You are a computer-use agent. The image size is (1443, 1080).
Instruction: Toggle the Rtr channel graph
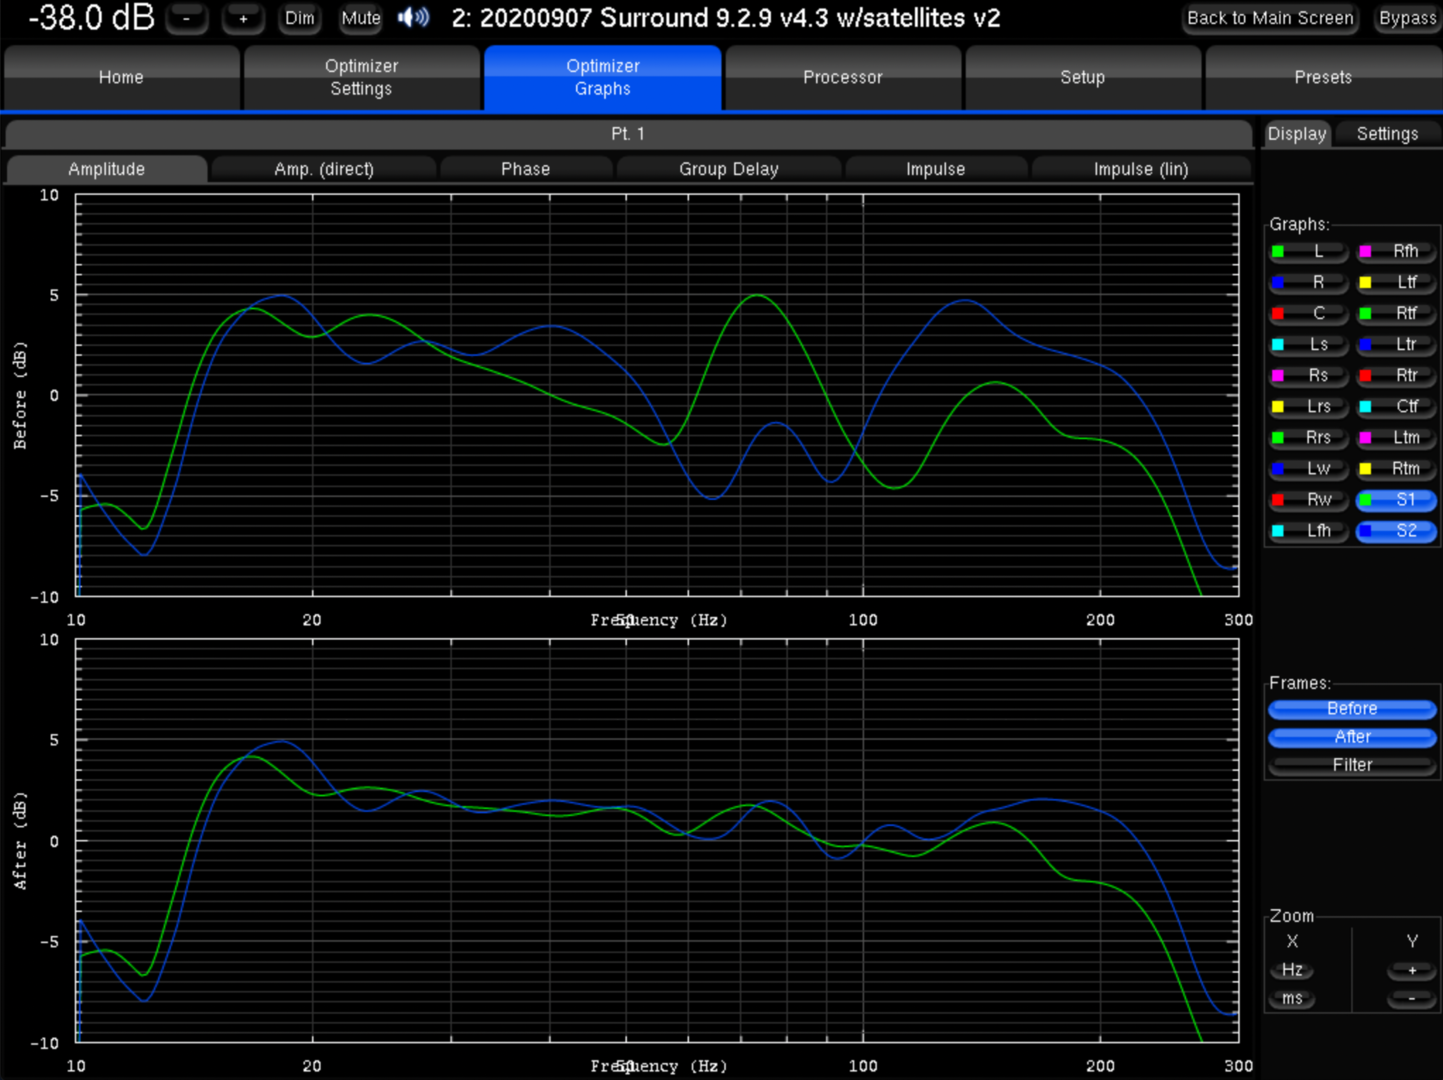[x=1396, y=375]
